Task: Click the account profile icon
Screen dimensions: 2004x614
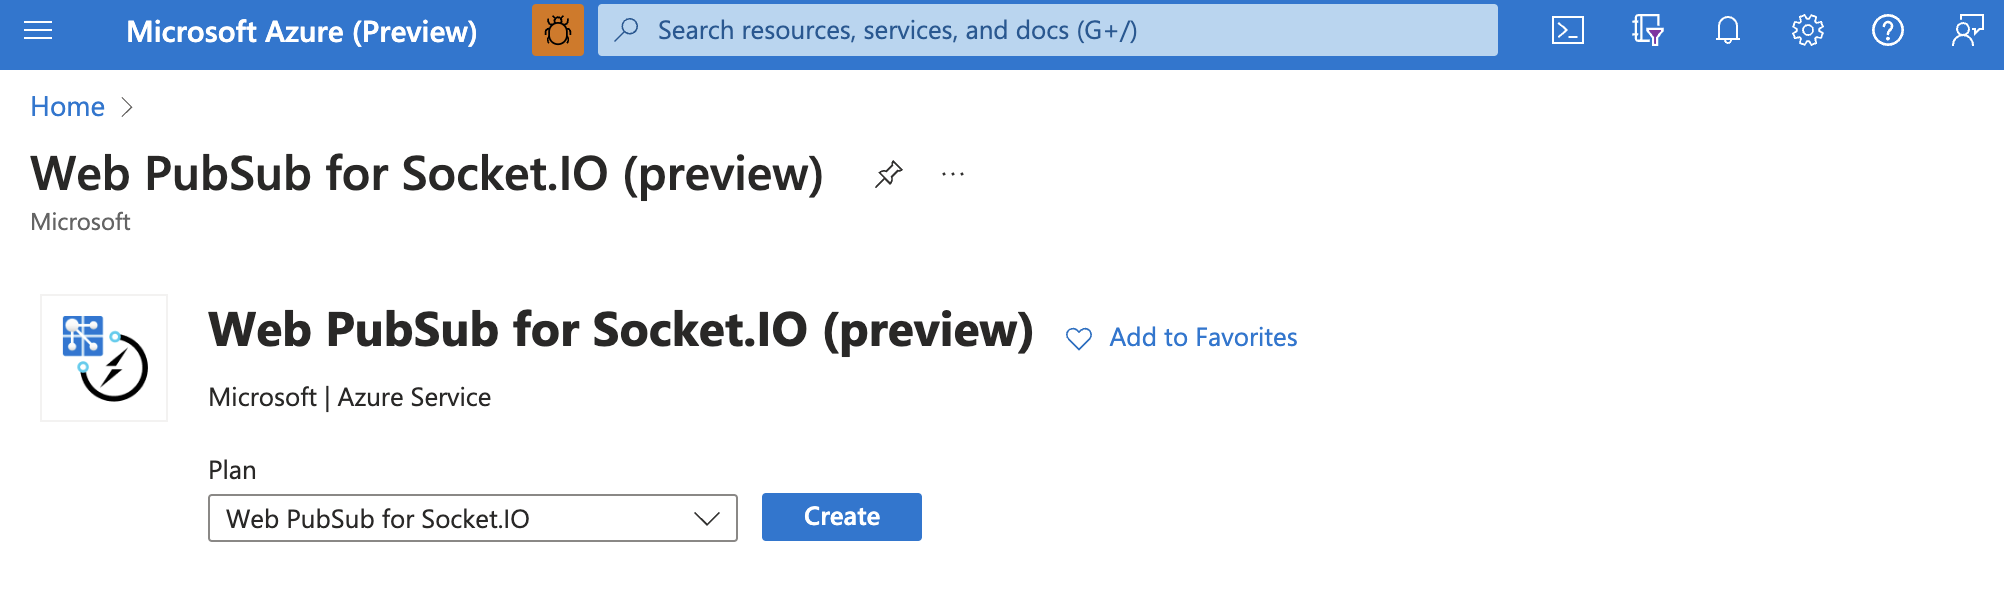Action: 1967,30
